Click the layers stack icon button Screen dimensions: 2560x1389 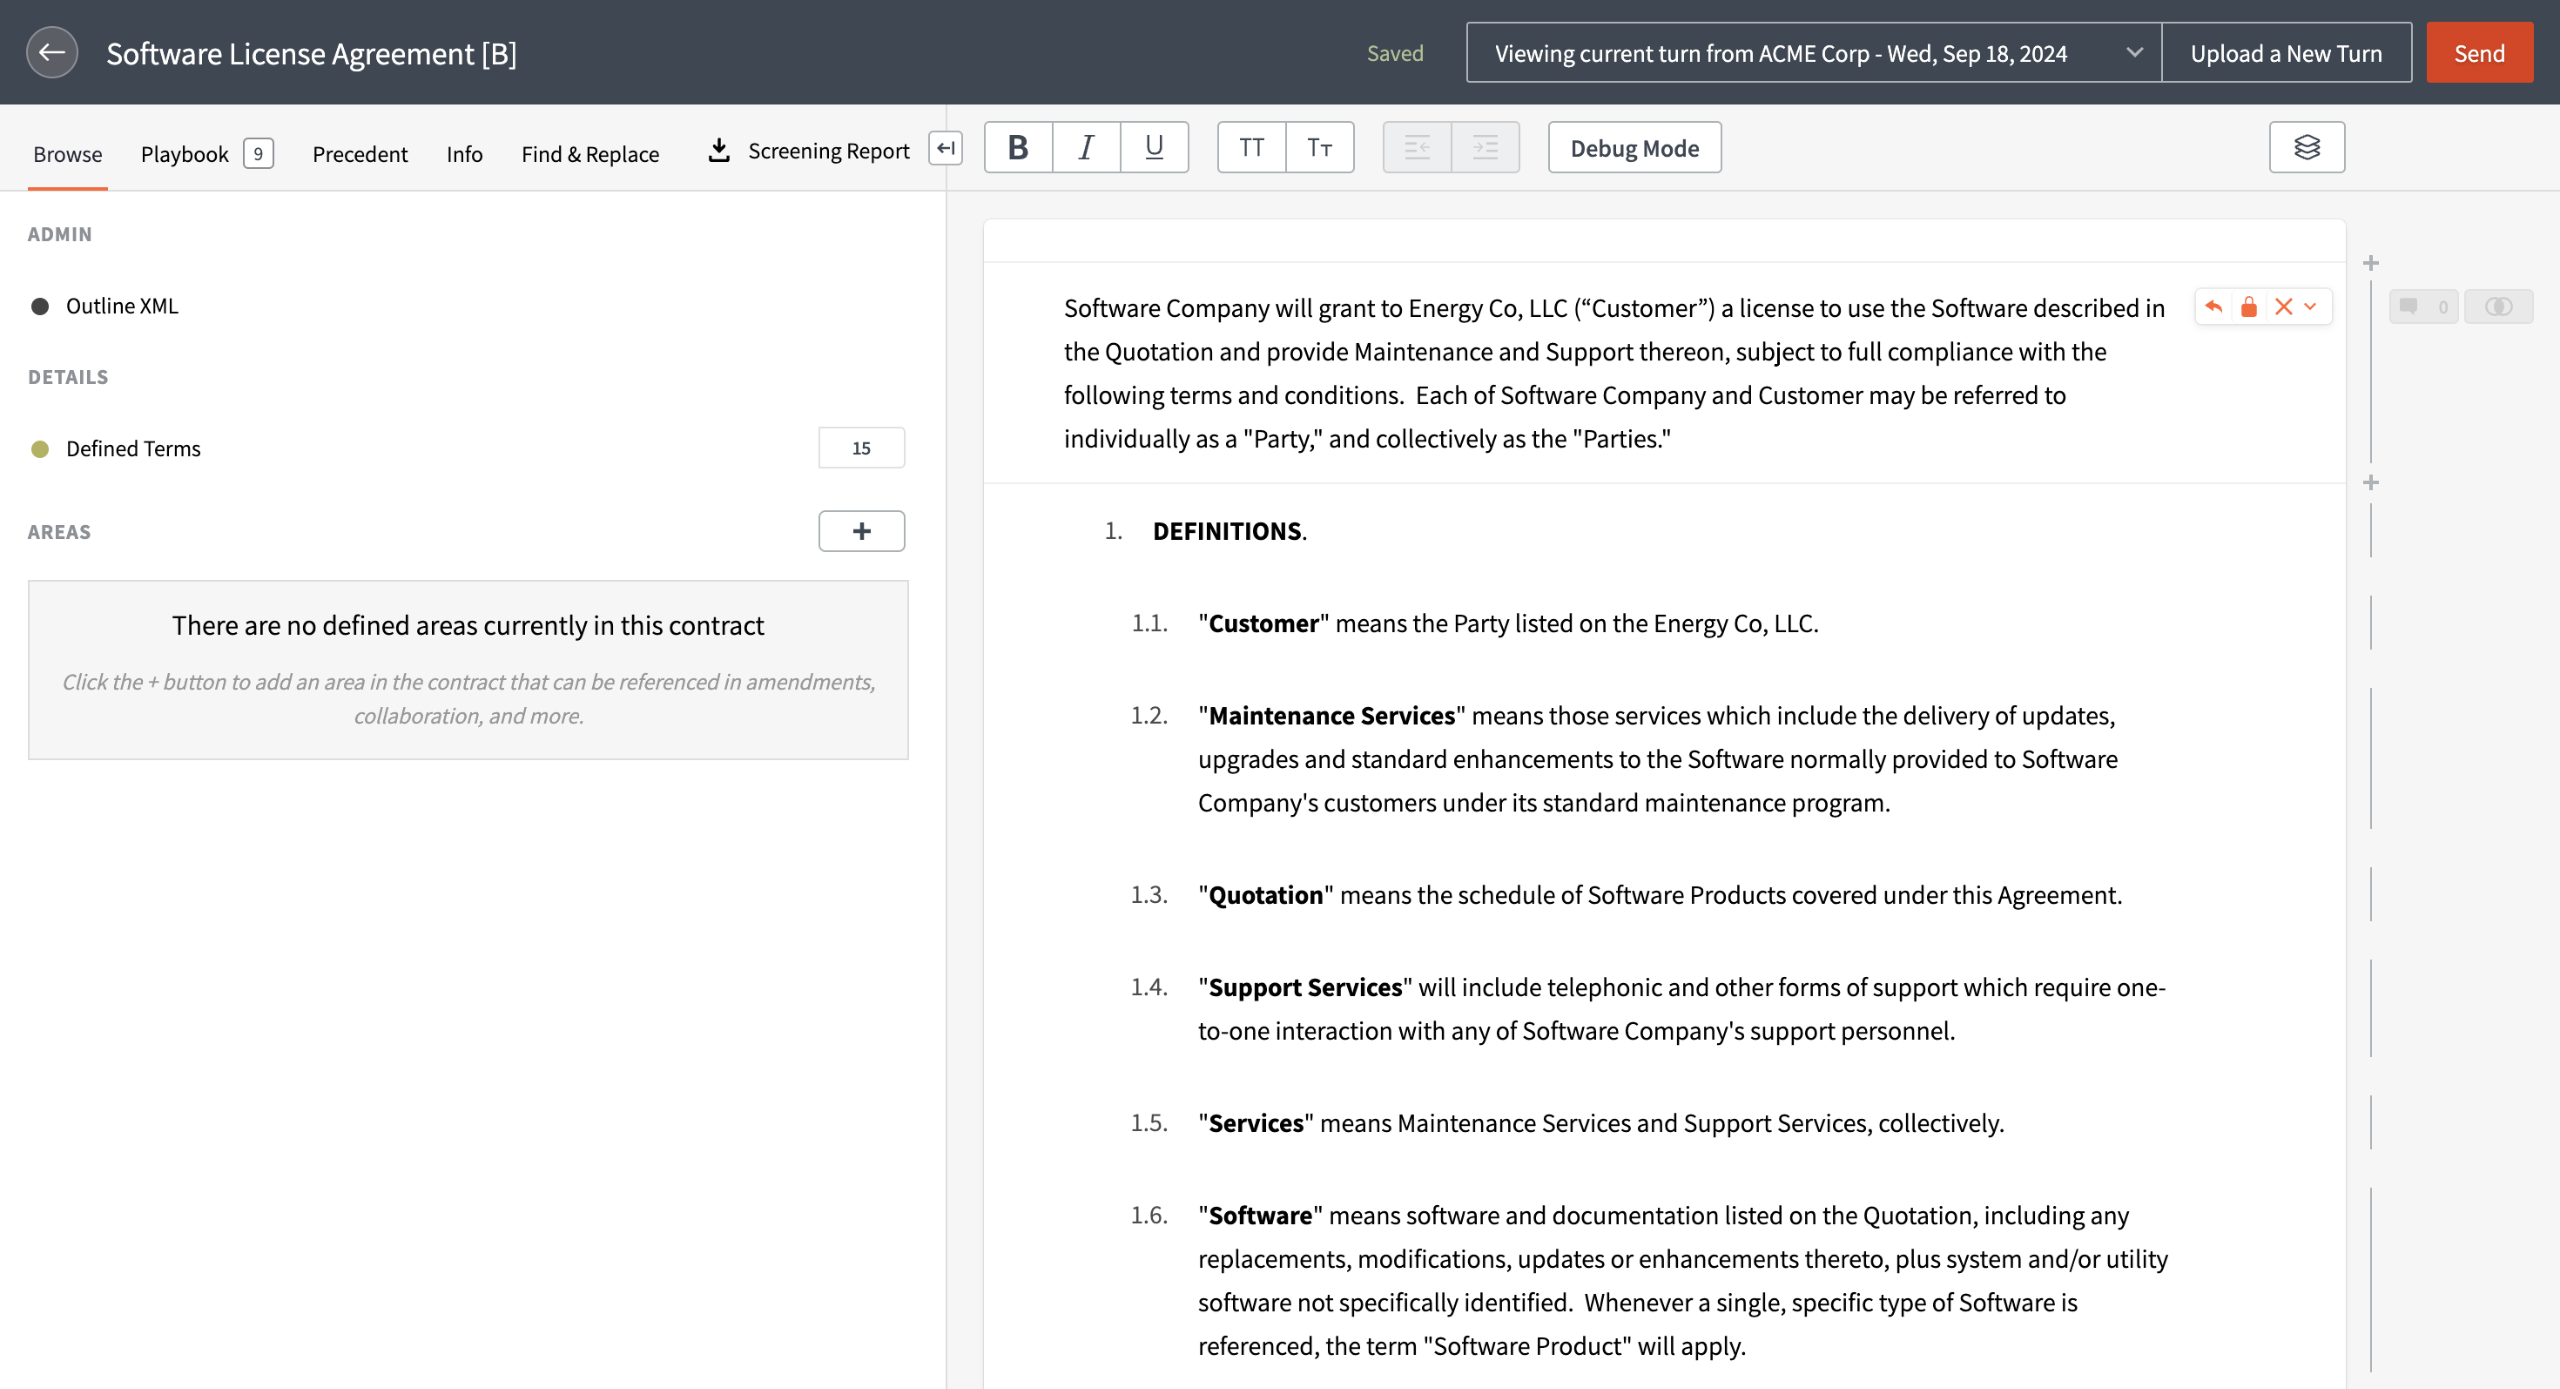2306,148
